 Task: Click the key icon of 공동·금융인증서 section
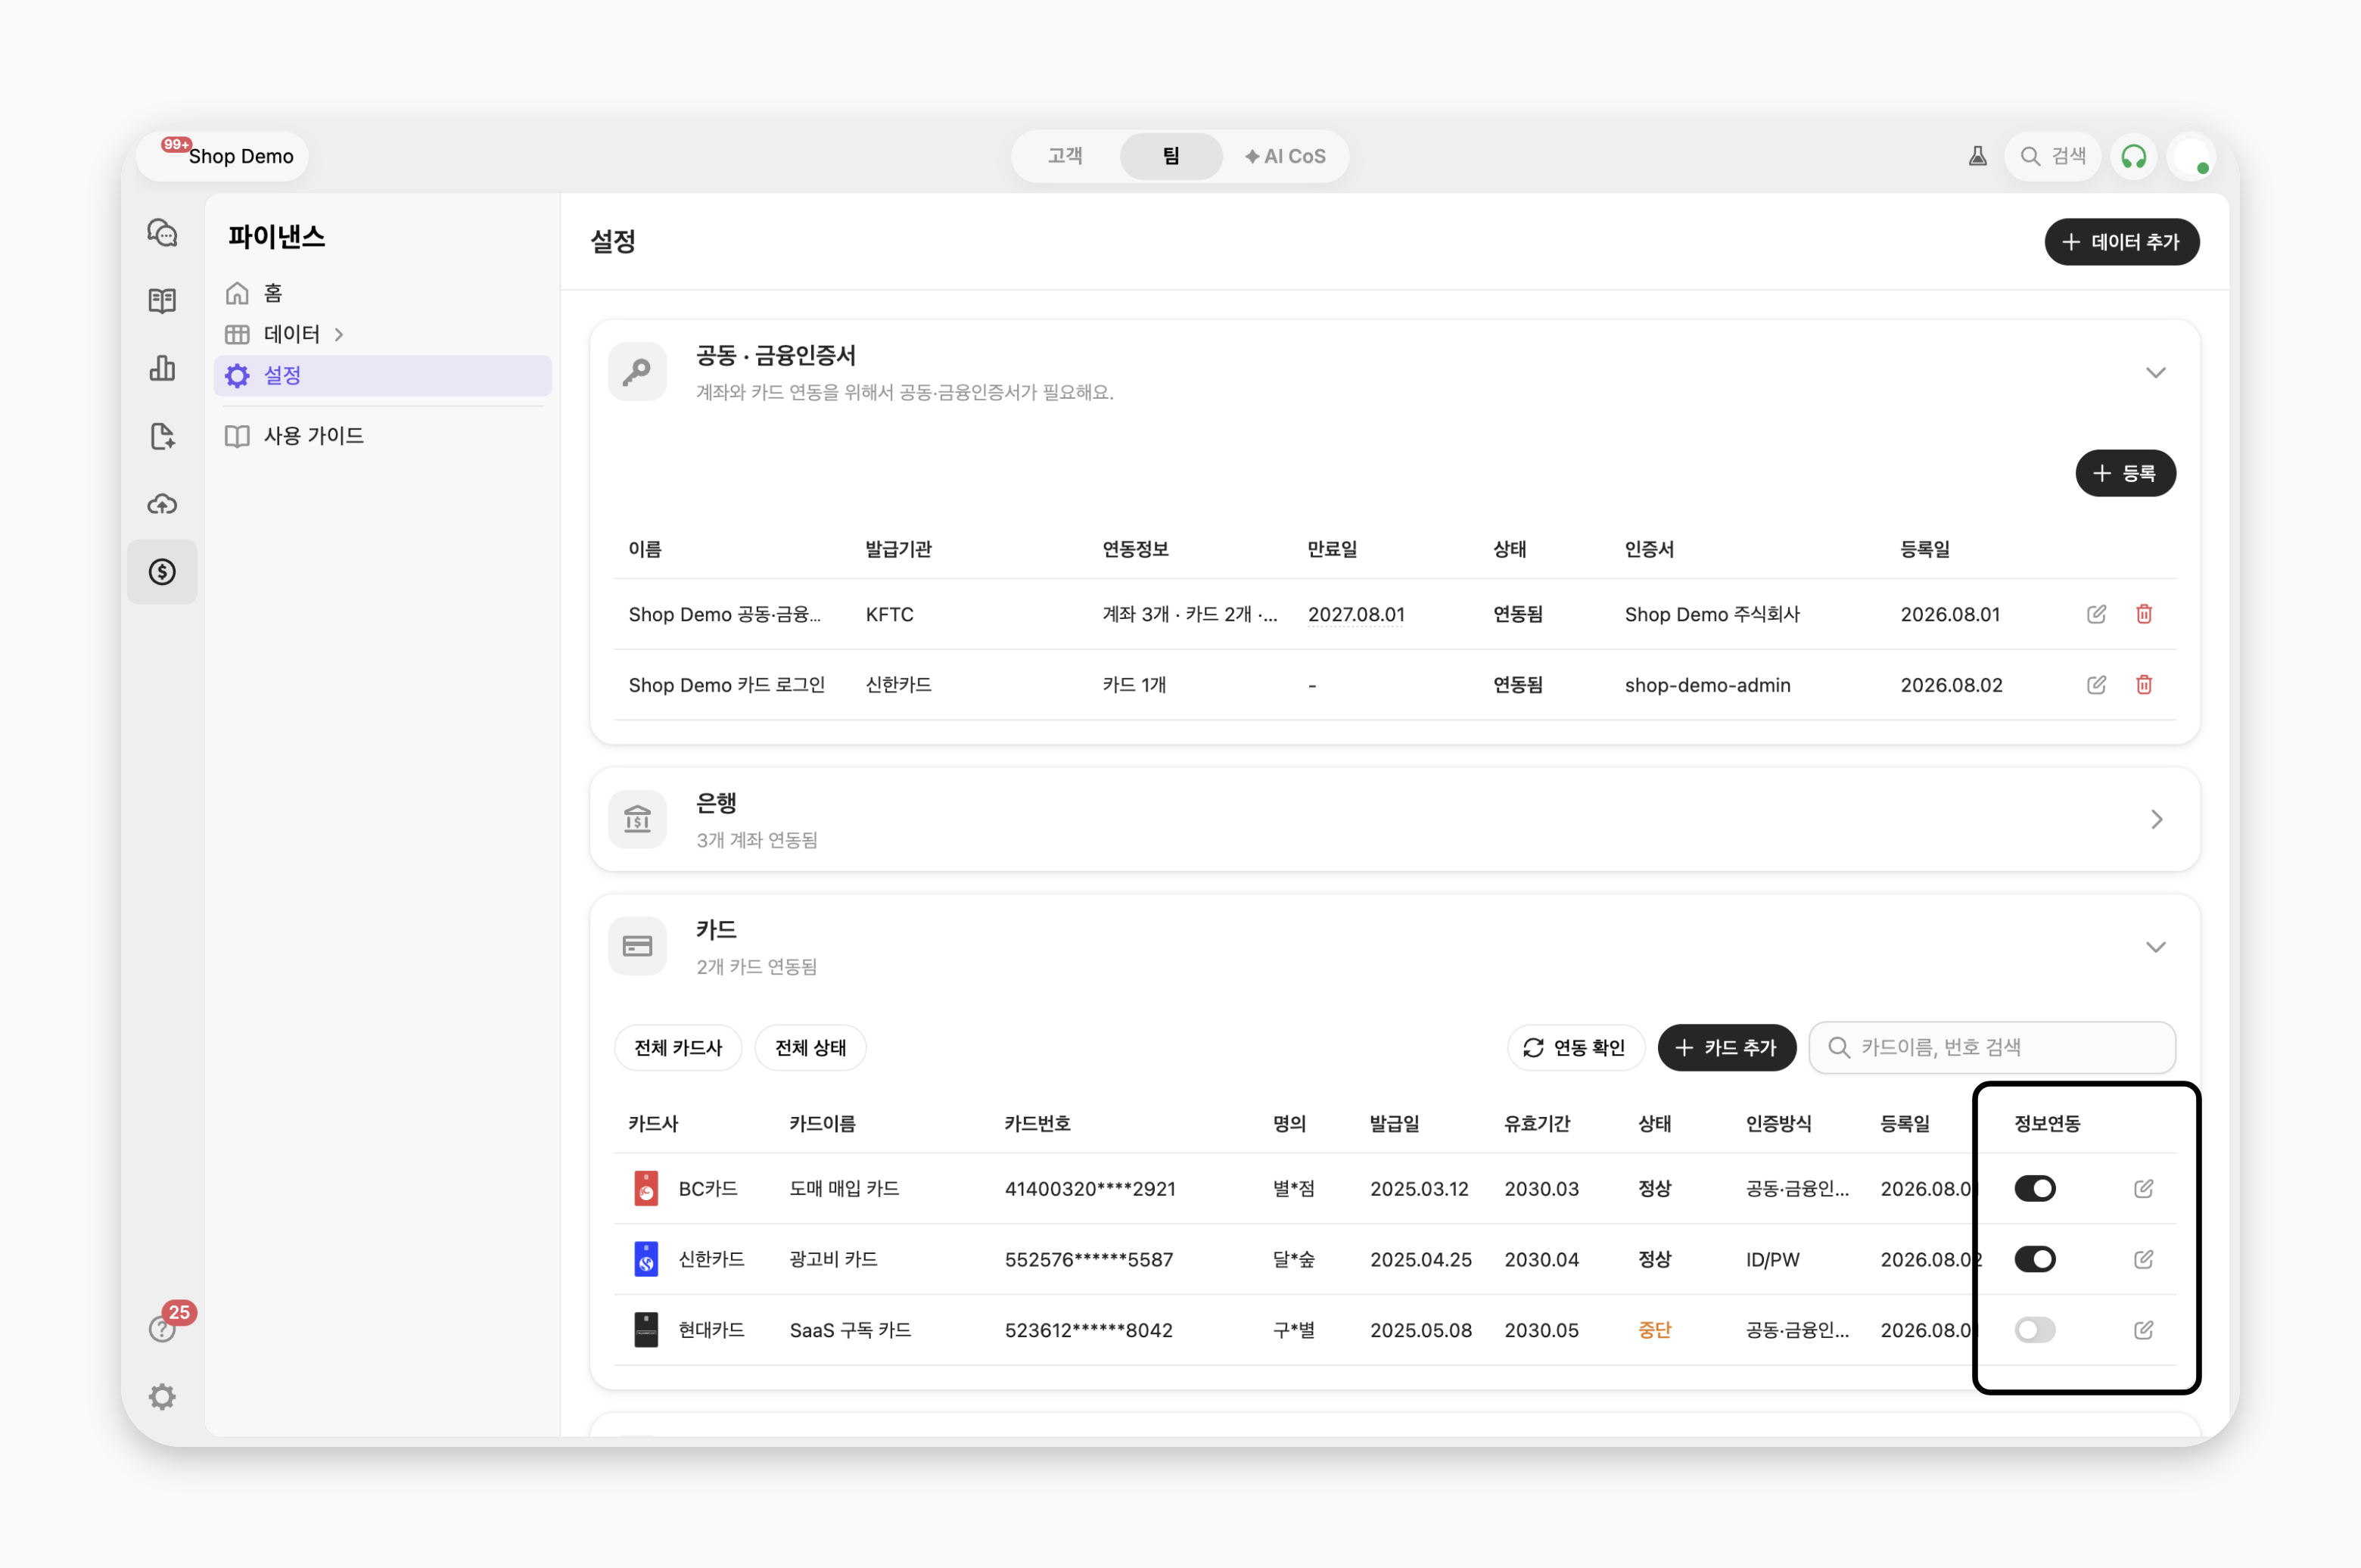[637, 372]
